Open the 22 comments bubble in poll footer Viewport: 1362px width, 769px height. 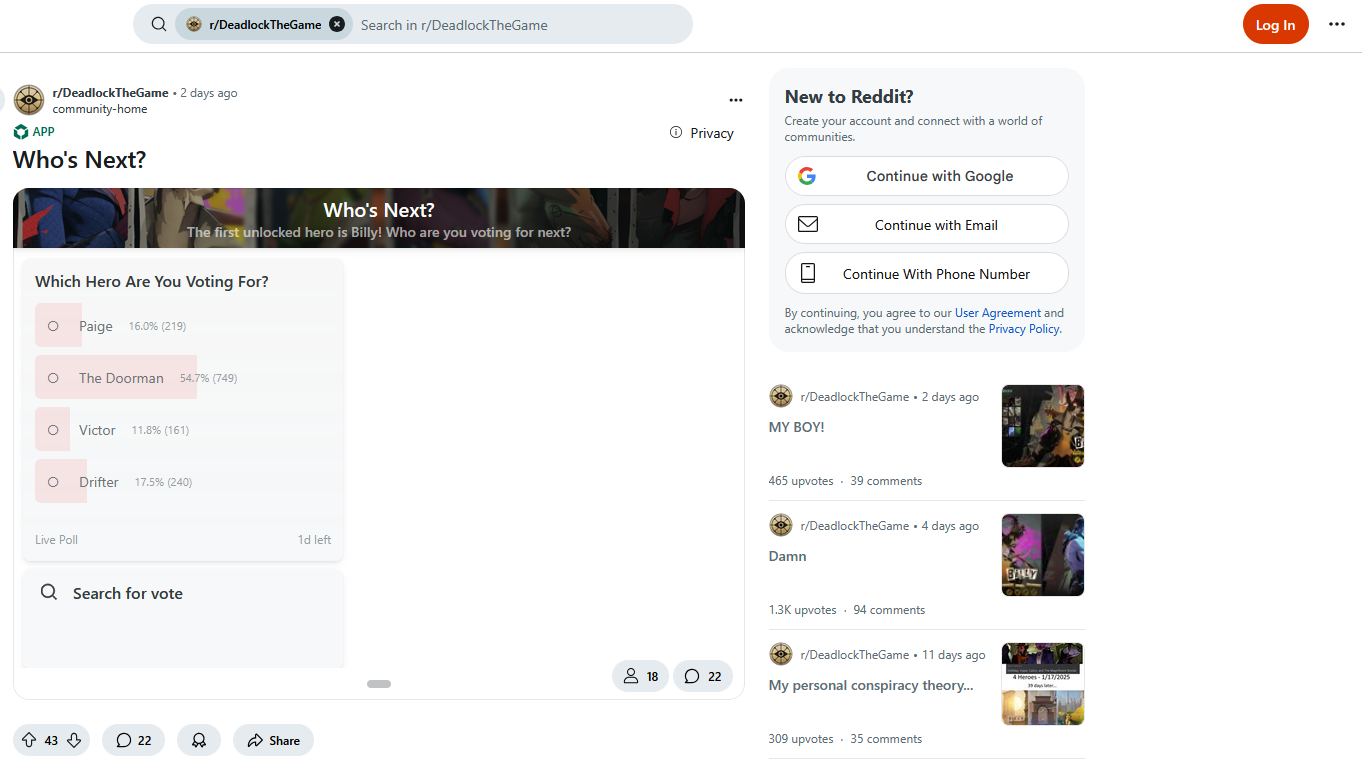click(703, 677)
